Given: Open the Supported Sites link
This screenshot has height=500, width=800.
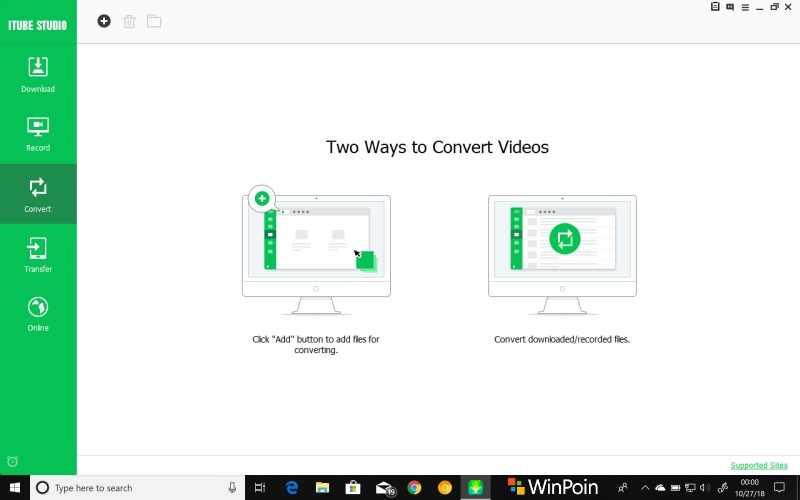Looking at the screenshot, I should coord(759,465).
